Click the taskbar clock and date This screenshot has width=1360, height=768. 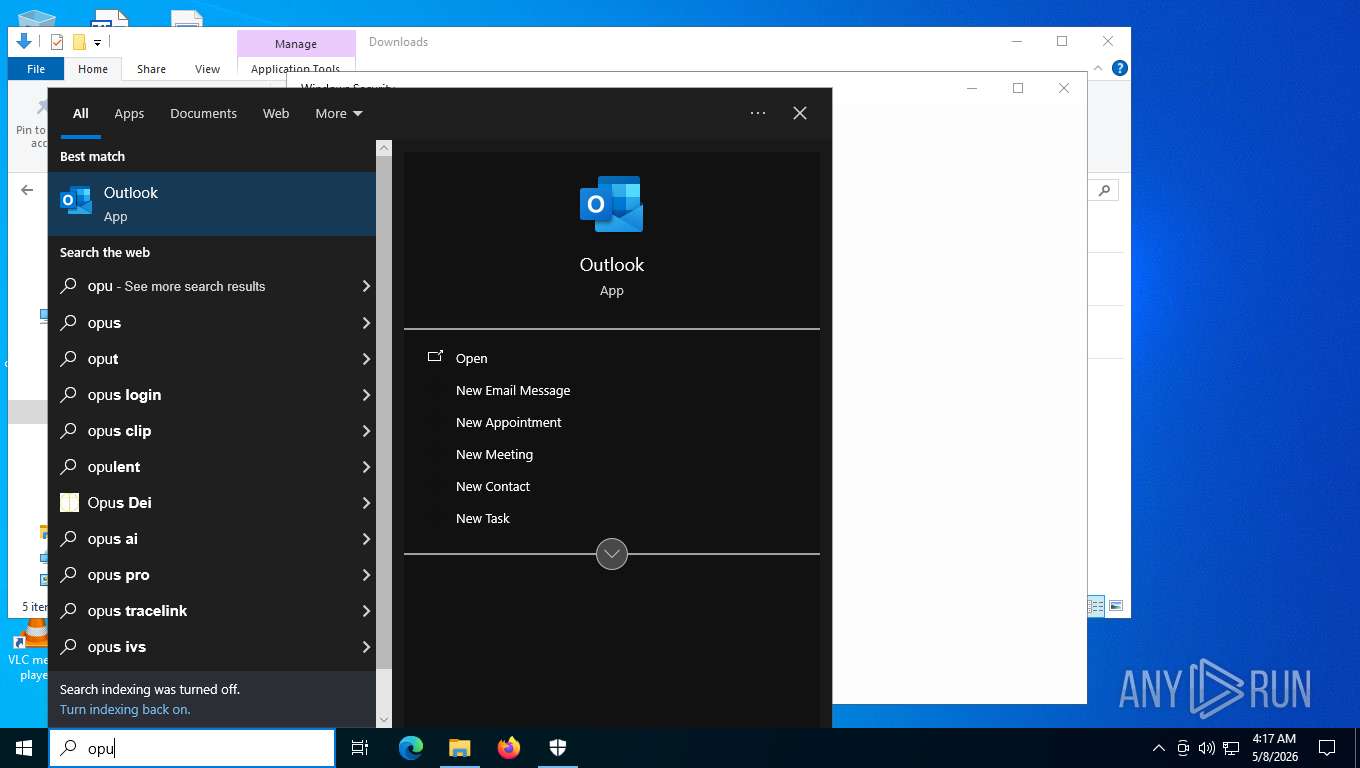(x=1274, y=748)
